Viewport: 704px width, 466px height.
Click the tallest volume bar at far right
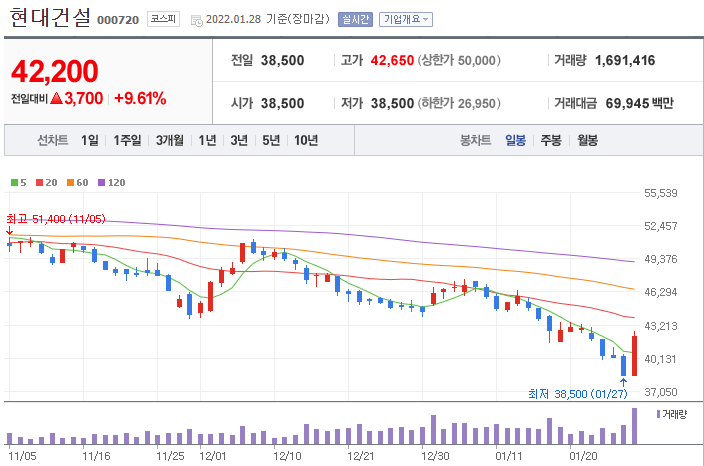pyautogui.click(x=634, y=426)
